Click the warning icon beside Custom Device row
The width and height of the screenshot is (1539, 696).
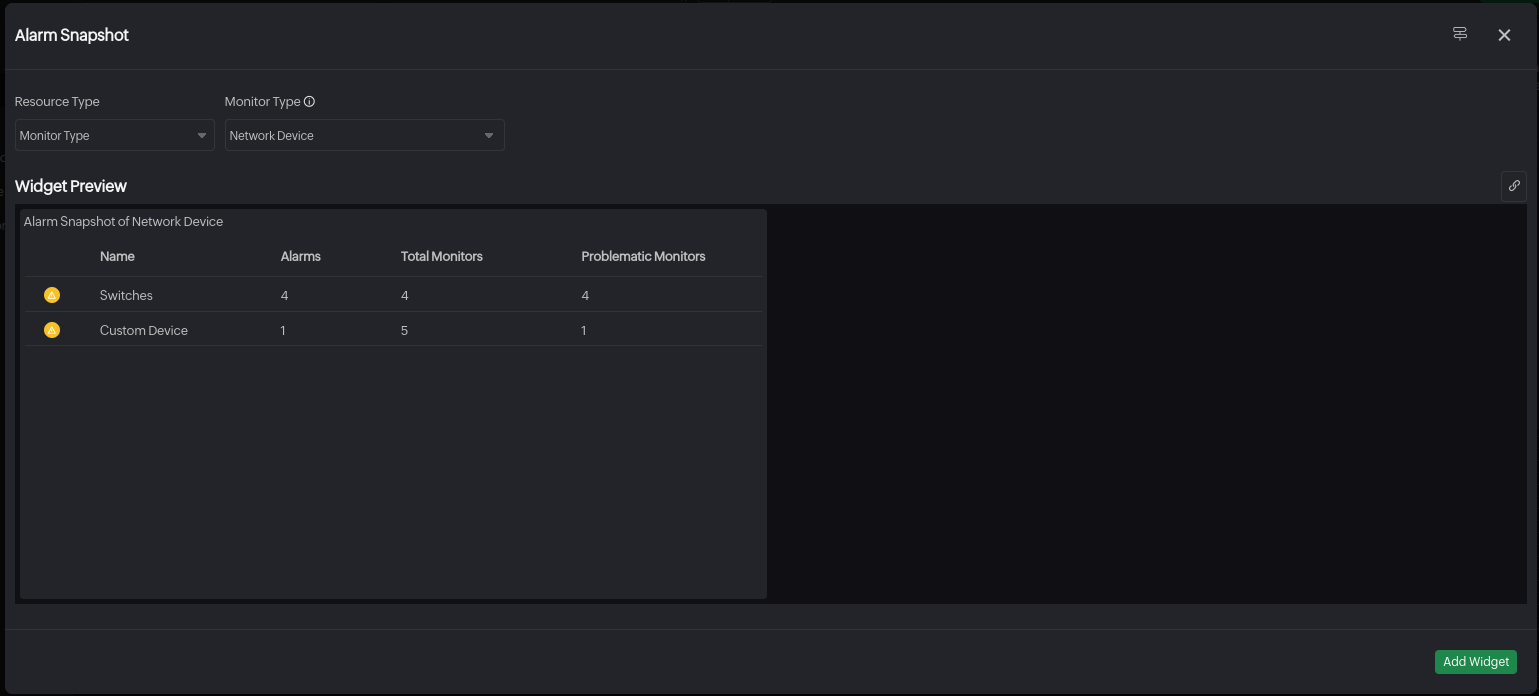tap(52, 329)
